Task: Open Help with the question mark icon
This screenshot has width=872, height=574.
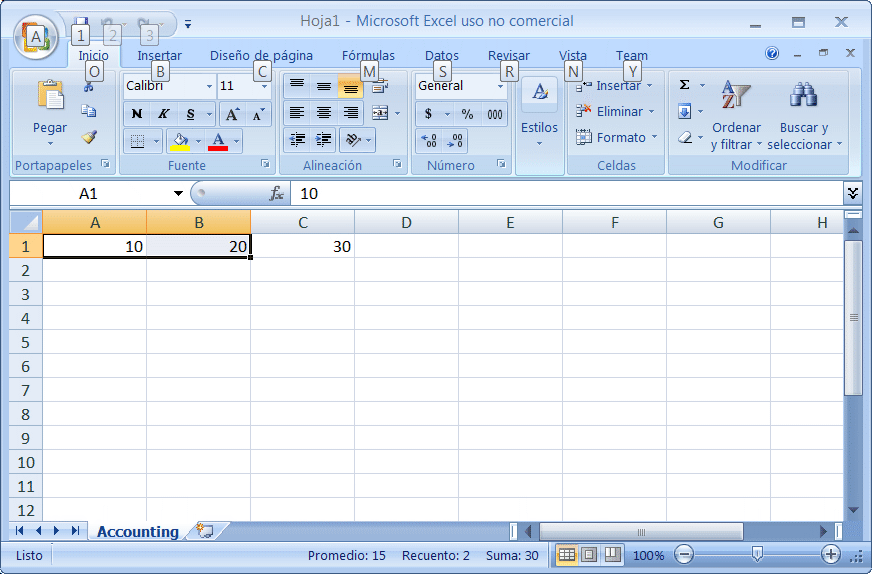Action: 772,53
